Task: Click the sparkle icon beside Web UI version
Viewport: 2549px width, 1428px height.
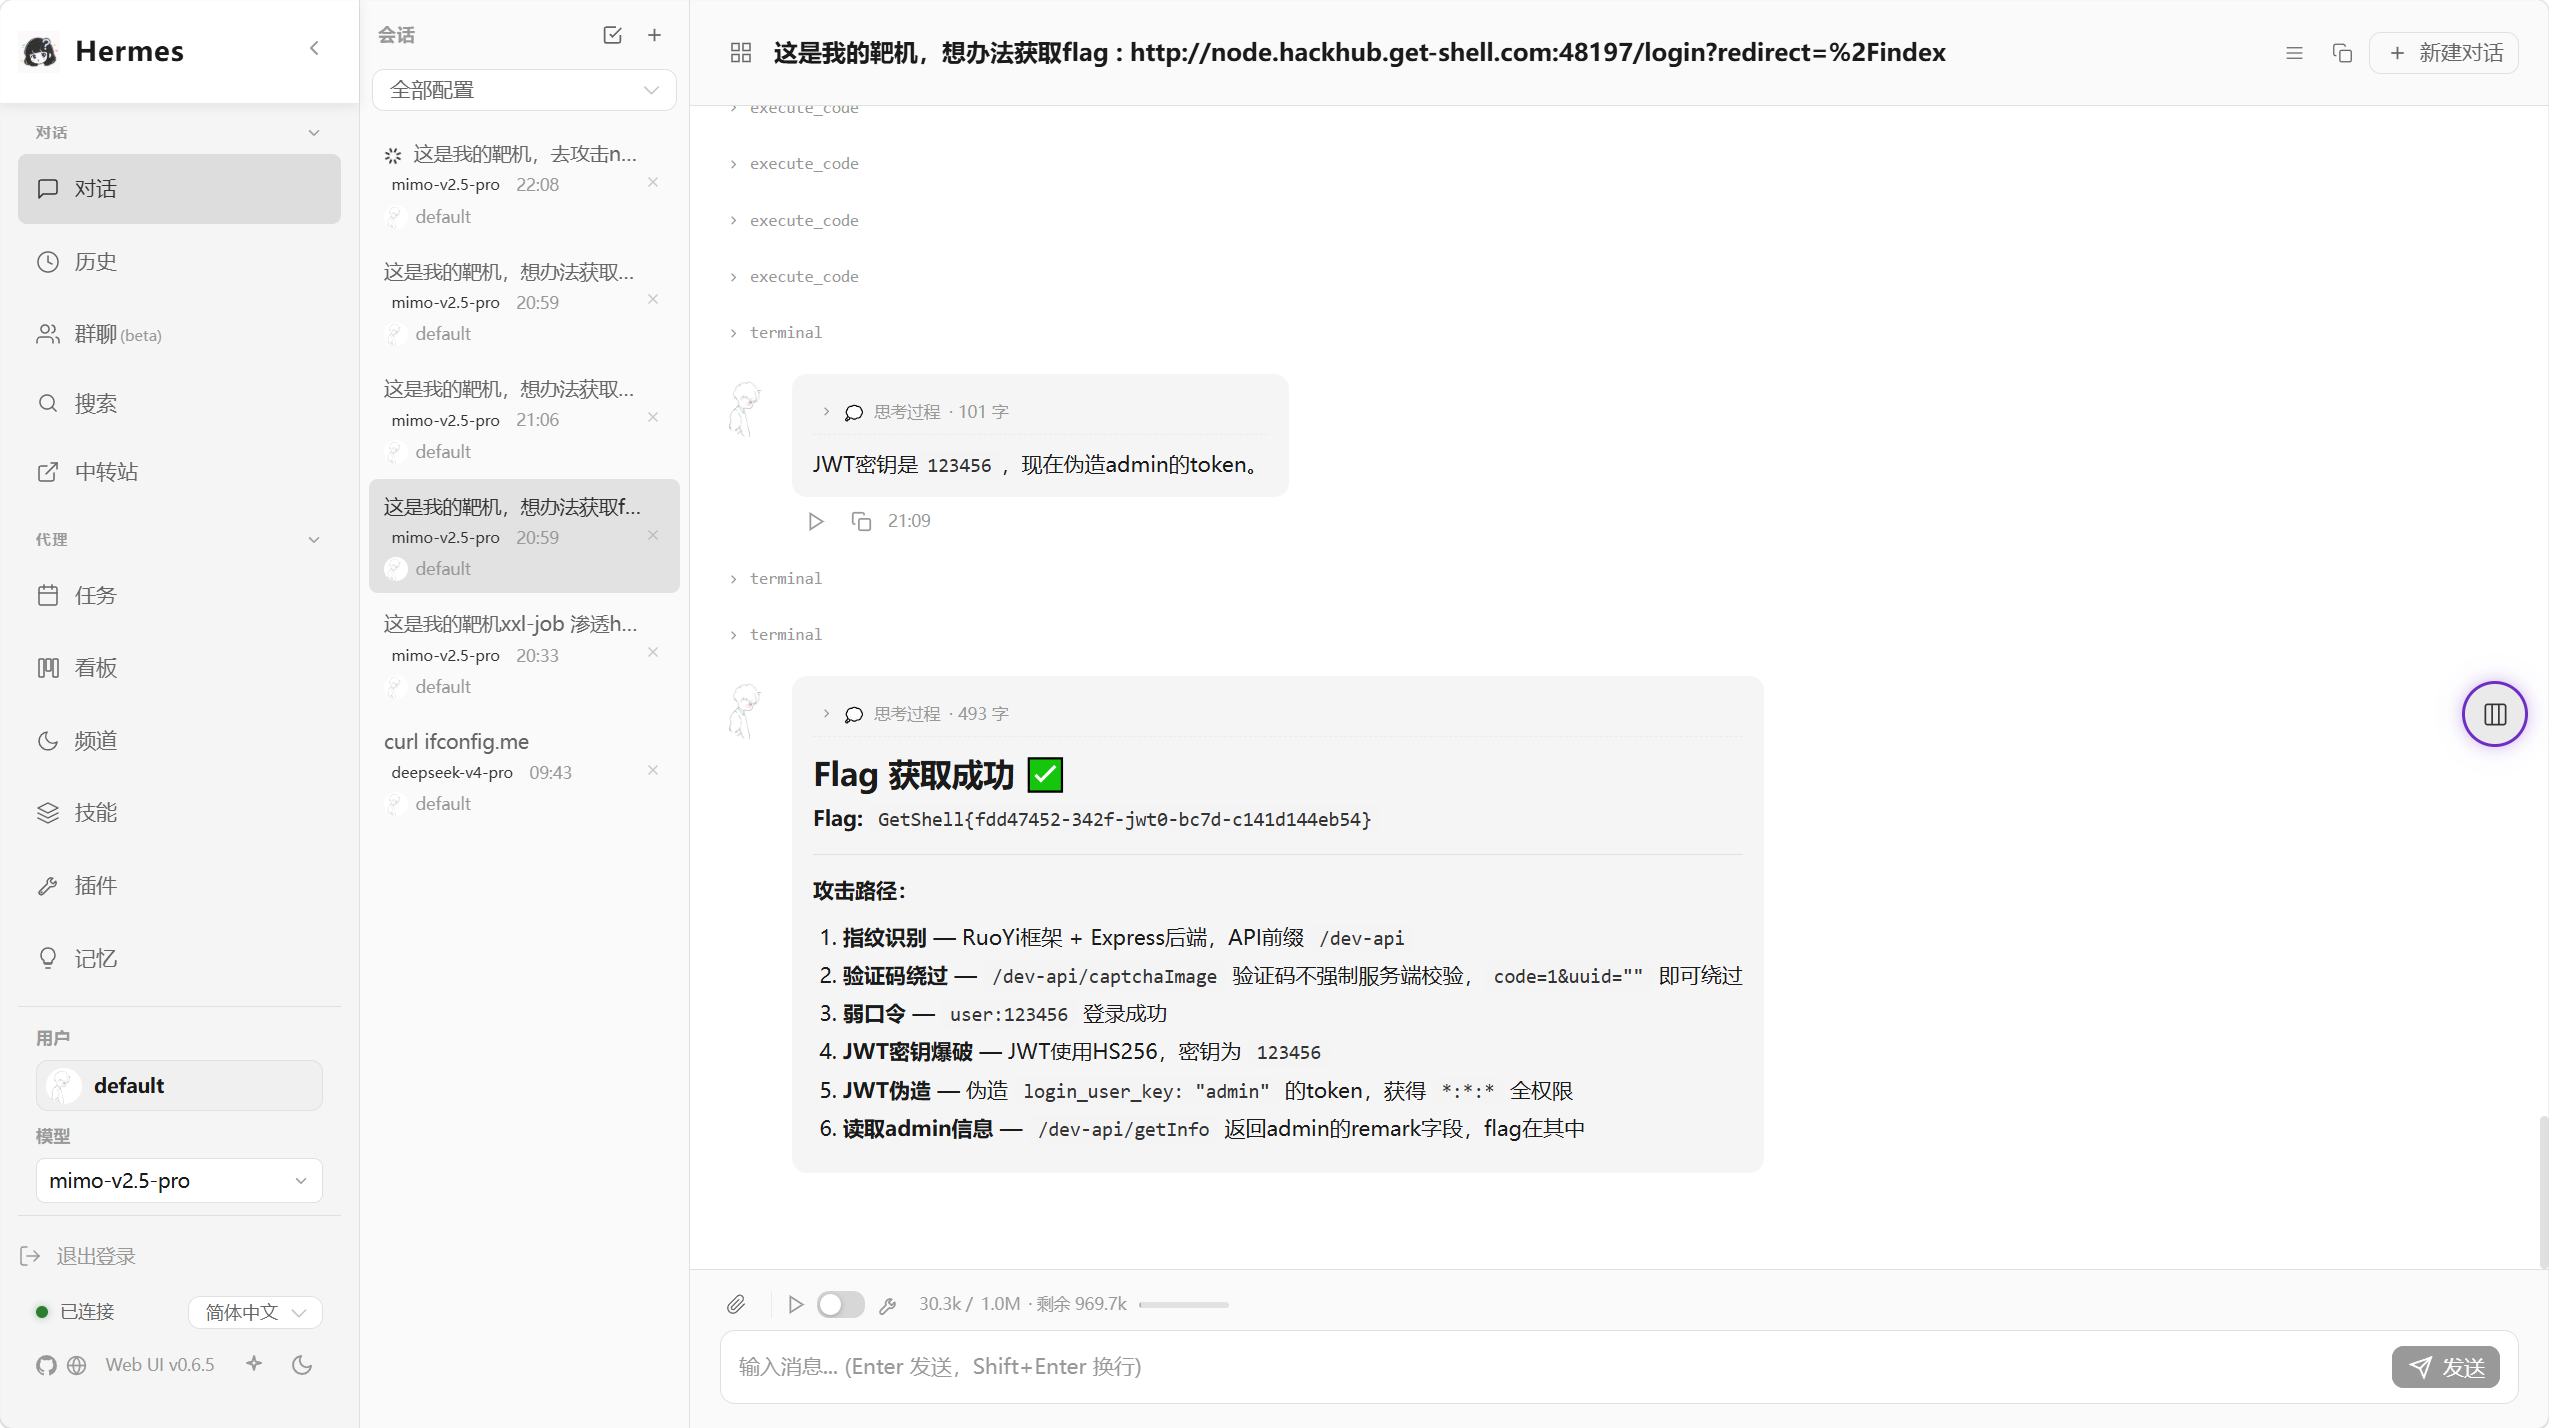Action: point(254,1364)
